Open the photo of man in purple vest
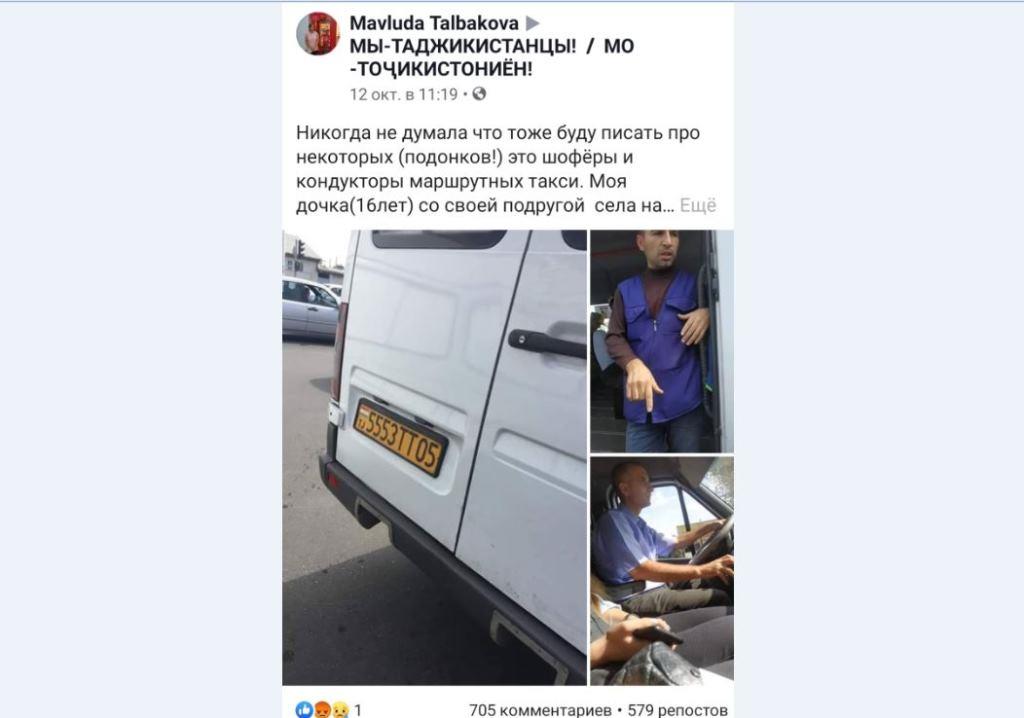The height and width of the screenshot is (718, 1024). (x=662, y=341)
